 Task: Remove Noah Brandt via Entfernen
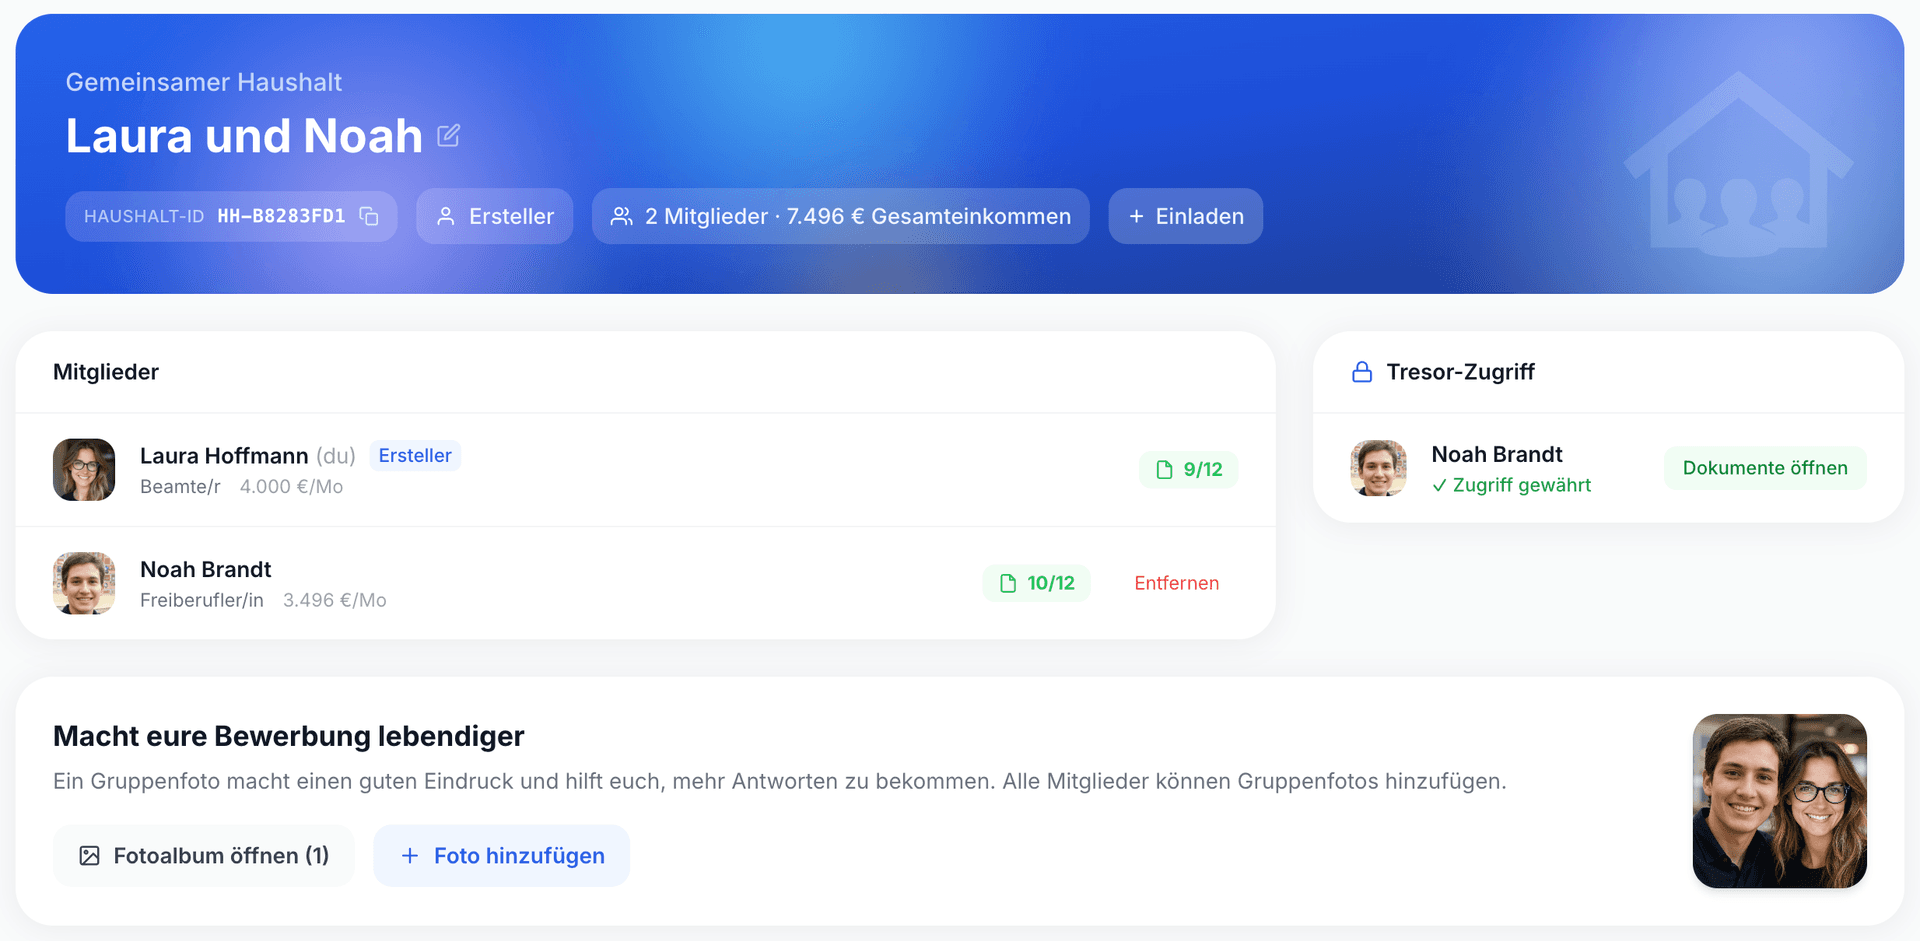tap(1177, 583)
